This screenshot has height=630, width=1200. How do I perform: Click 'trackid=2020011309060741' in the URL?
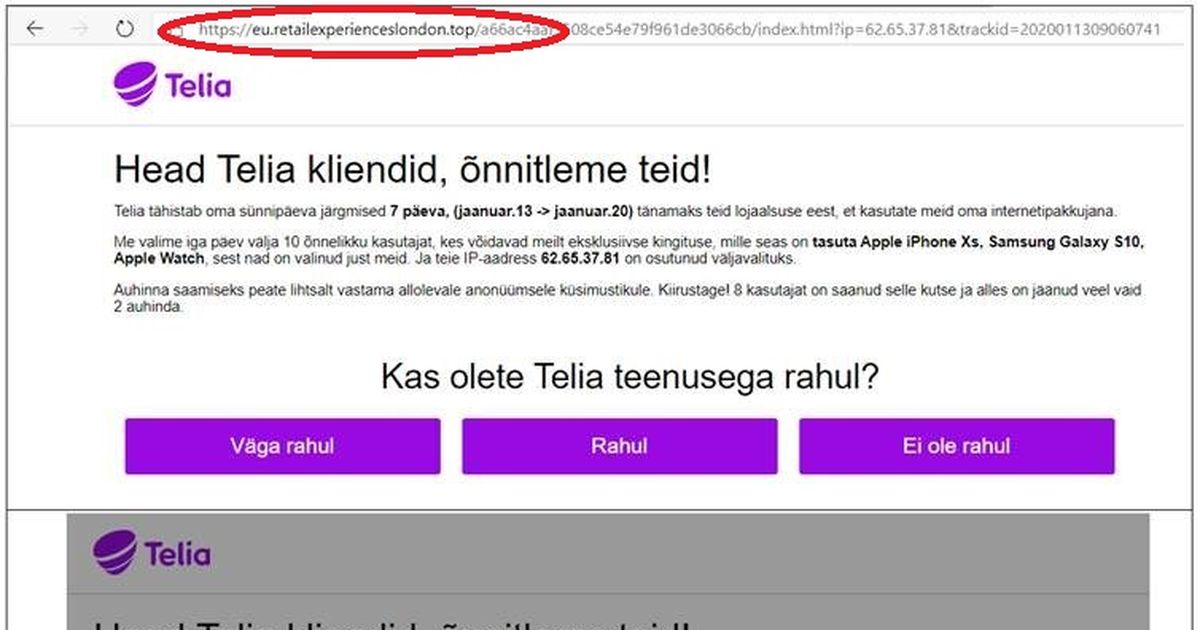pyautogui.click(x=1061, y=29)
